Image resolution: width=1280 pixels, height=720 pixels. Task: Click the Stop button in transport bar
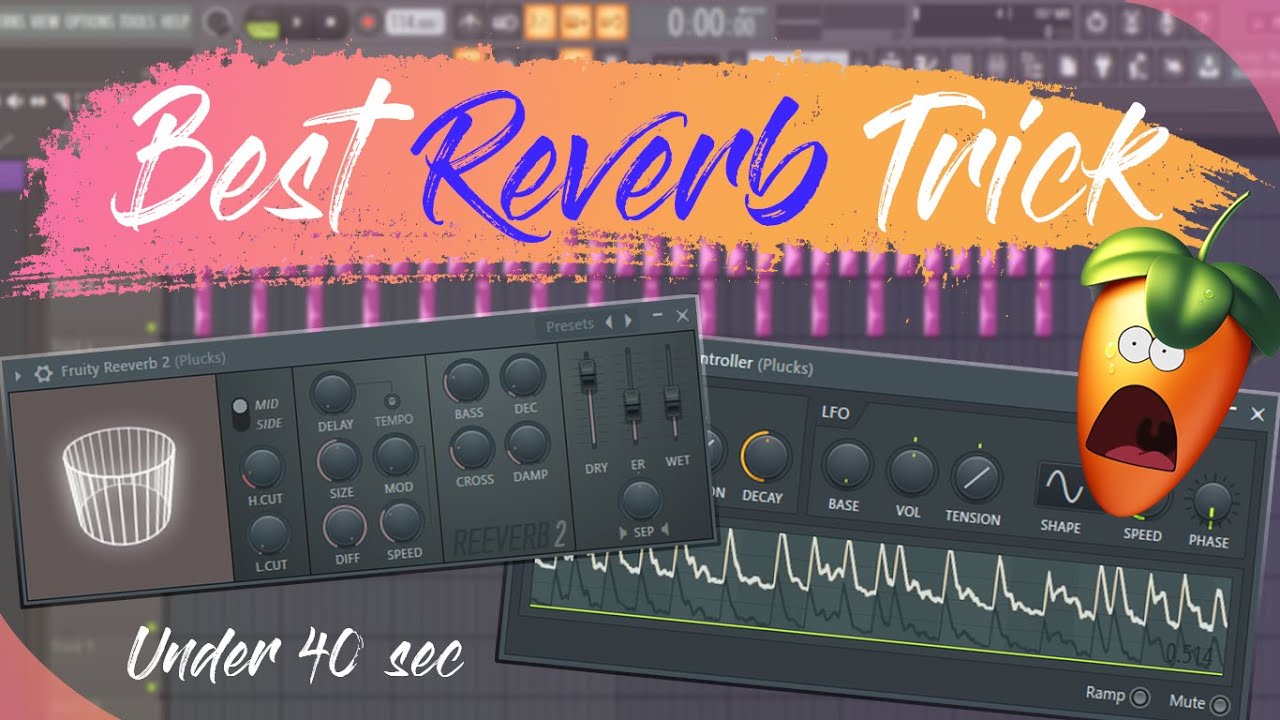(x=332, y=22)
